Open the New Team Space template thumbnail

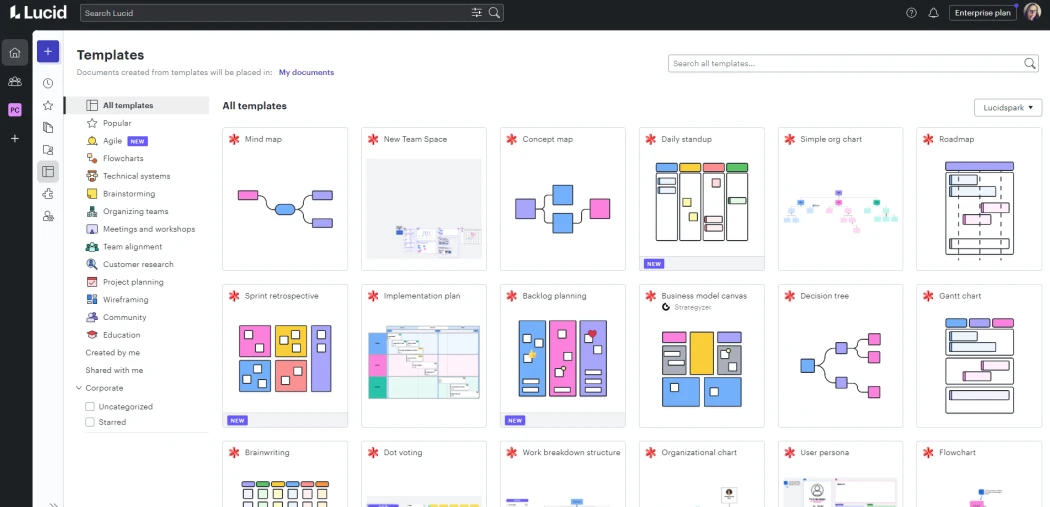coord(424,209)
